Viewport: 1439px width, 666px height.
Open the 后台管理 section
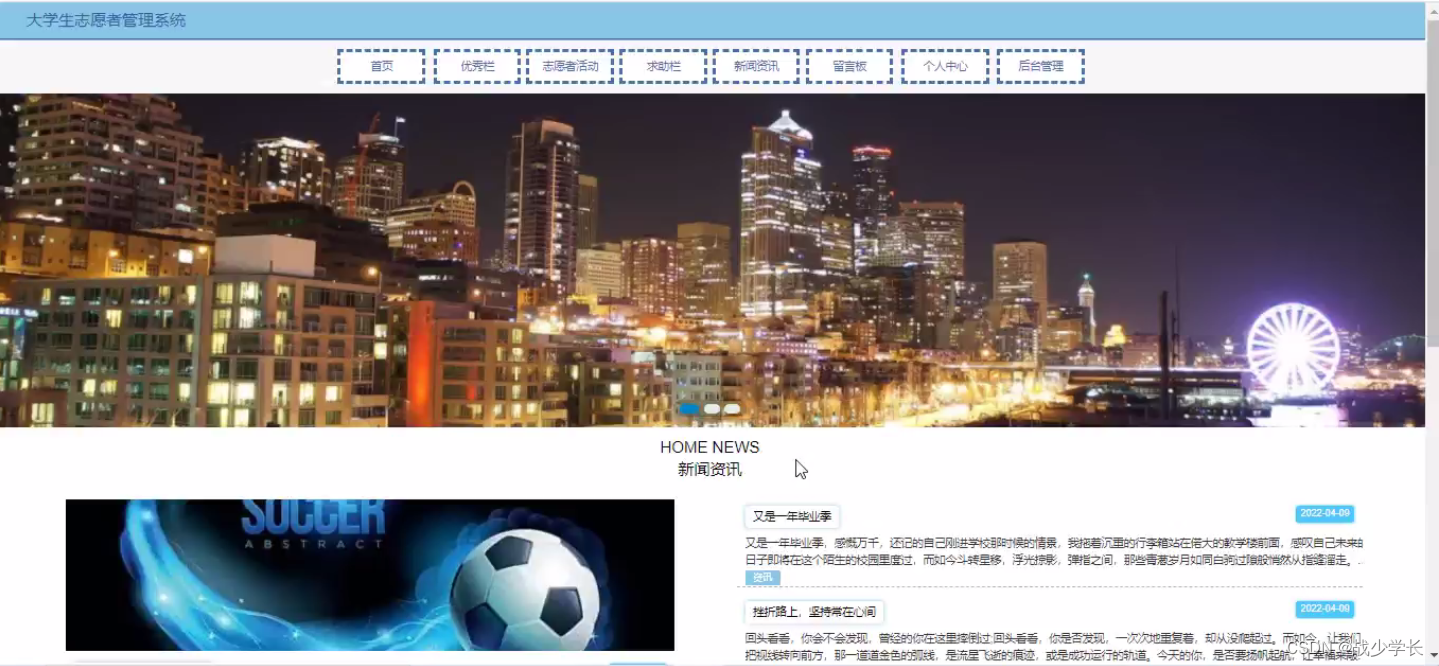[1040, 65]
